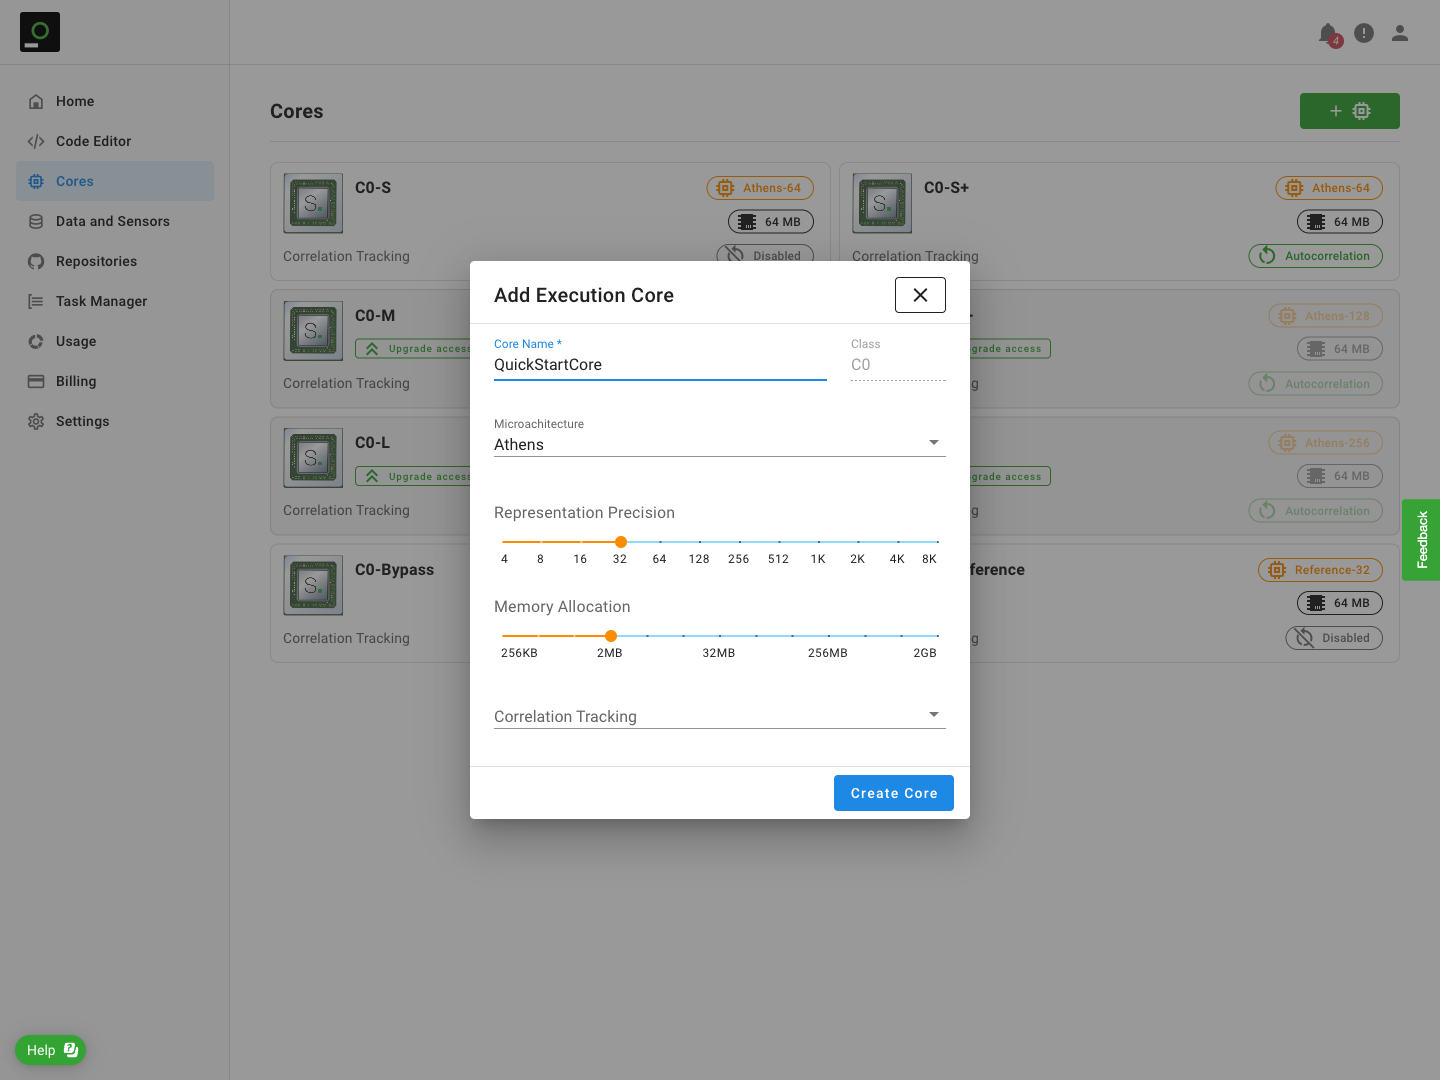Open the Feedback side tab
Viewport: 1440px width, 1080px height.
[1421, 540]
